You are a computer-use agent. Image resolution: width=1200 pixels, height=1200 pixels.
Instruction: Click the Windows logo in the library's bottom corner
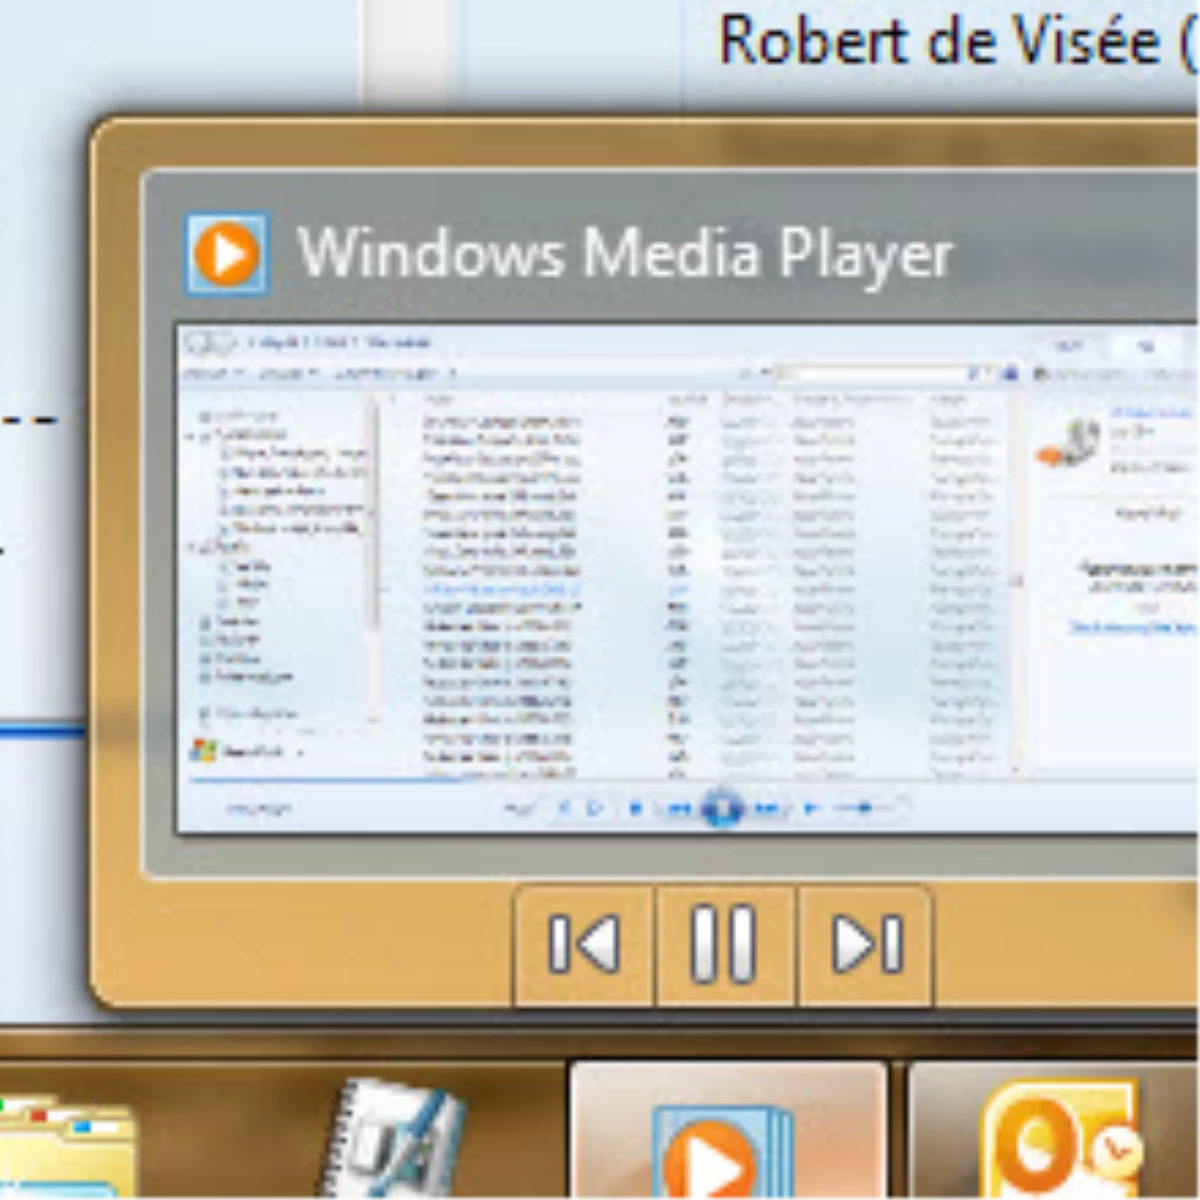point(205,748)
